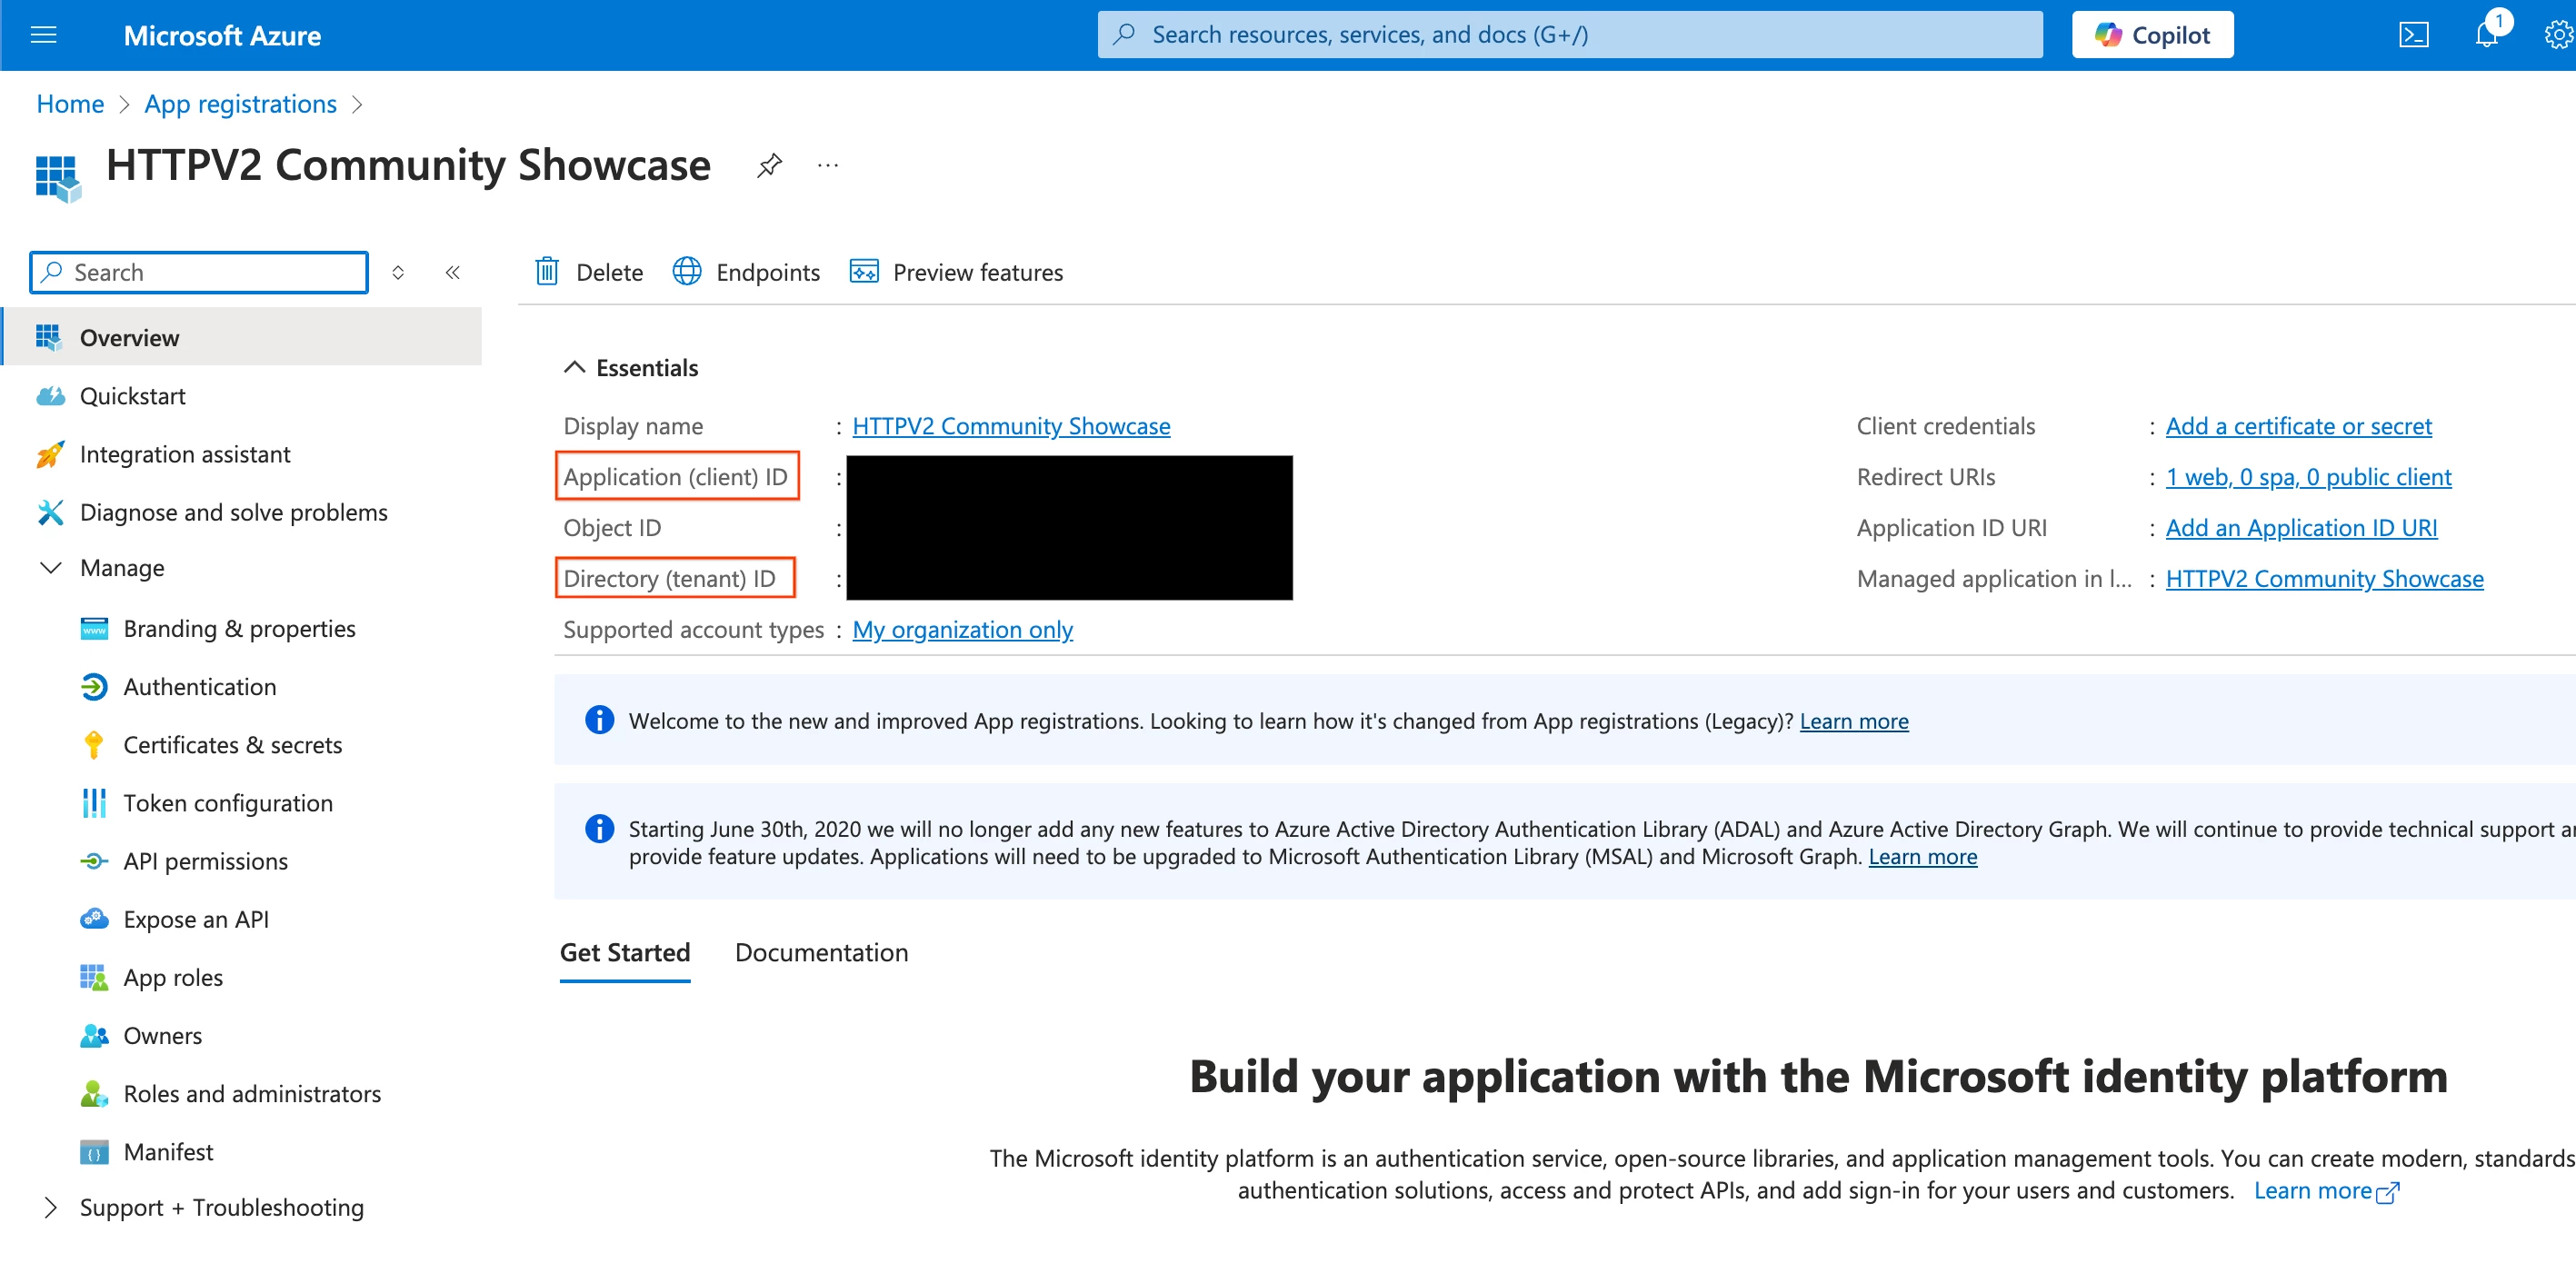Click the app registration icon beside title

point(57,177)
